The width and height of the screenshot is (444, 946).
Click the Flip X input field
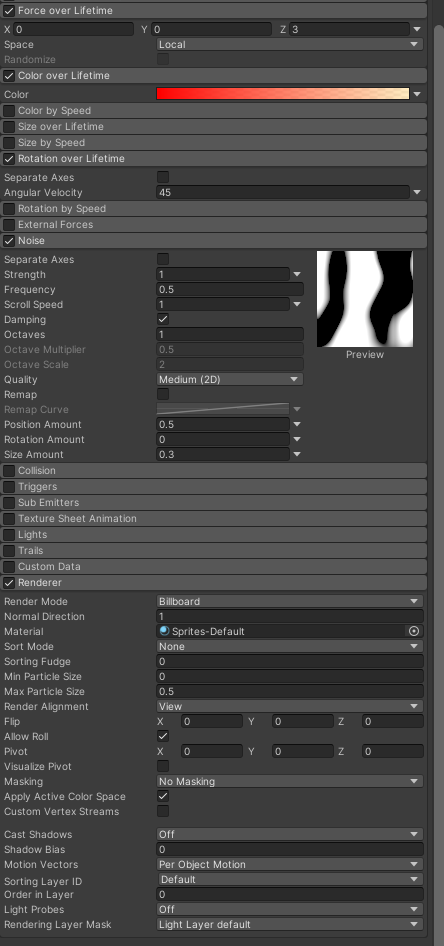[x=212, y=722]
